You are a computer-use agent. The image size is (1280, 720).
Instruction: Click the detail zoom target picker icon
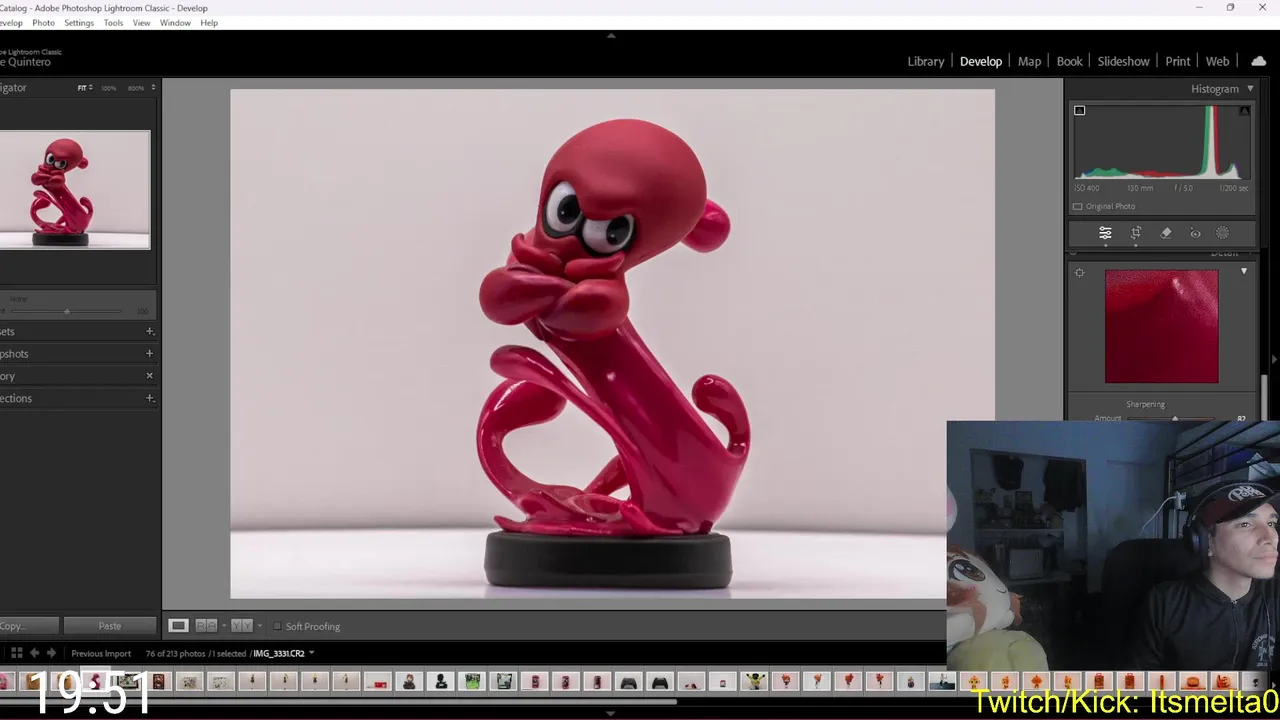pyautogui.click(x=1079, y=272)
